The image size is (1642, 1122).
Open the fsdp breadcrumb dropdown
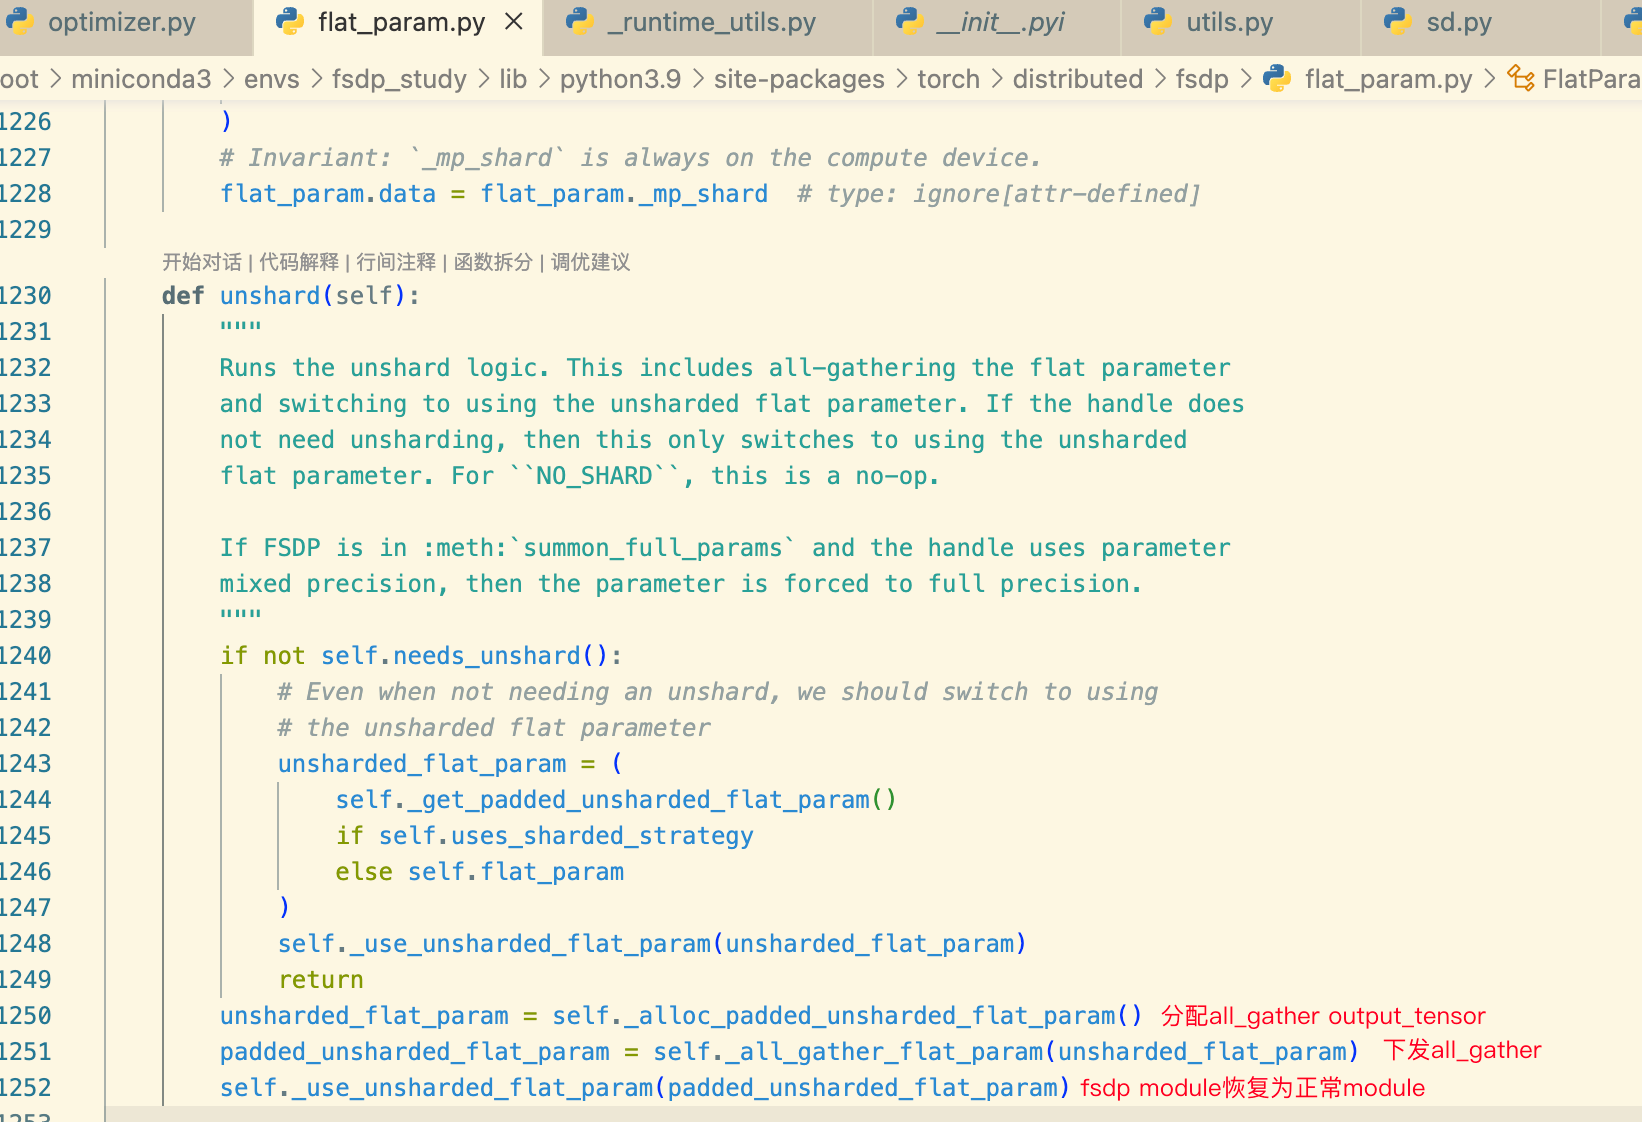click(1202, 78)
